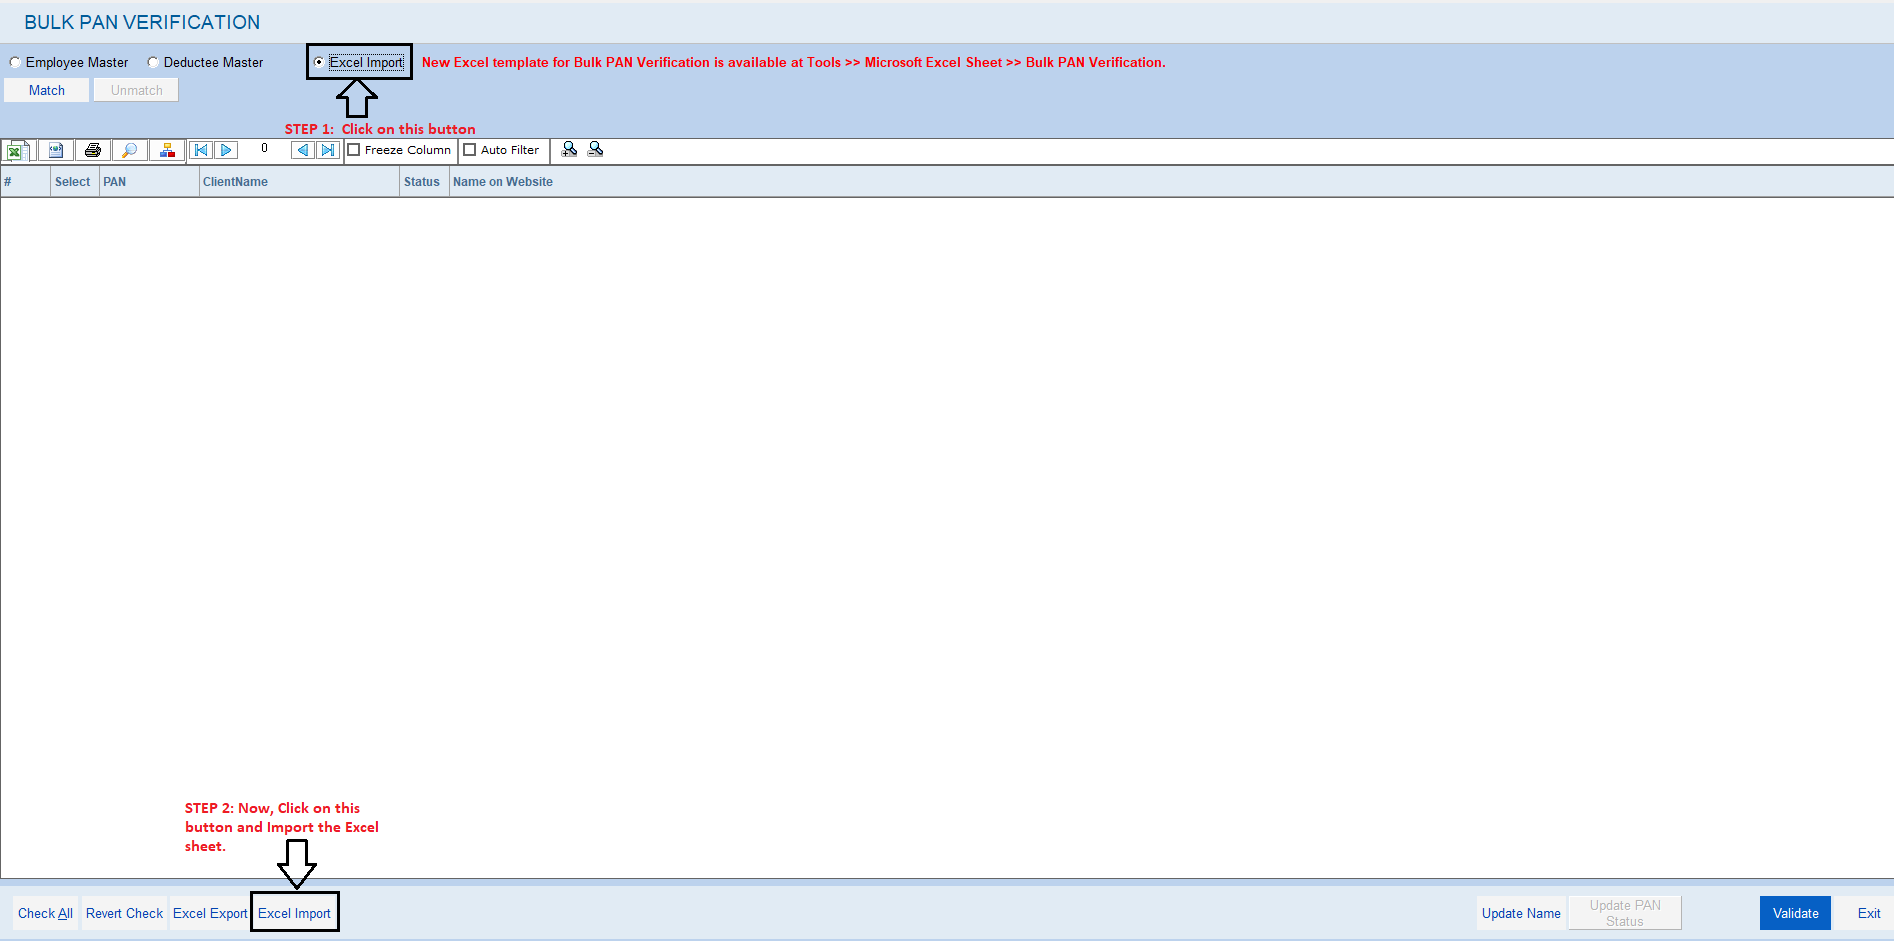Click the zoom in magnifier with plus

tap(569, 149)
